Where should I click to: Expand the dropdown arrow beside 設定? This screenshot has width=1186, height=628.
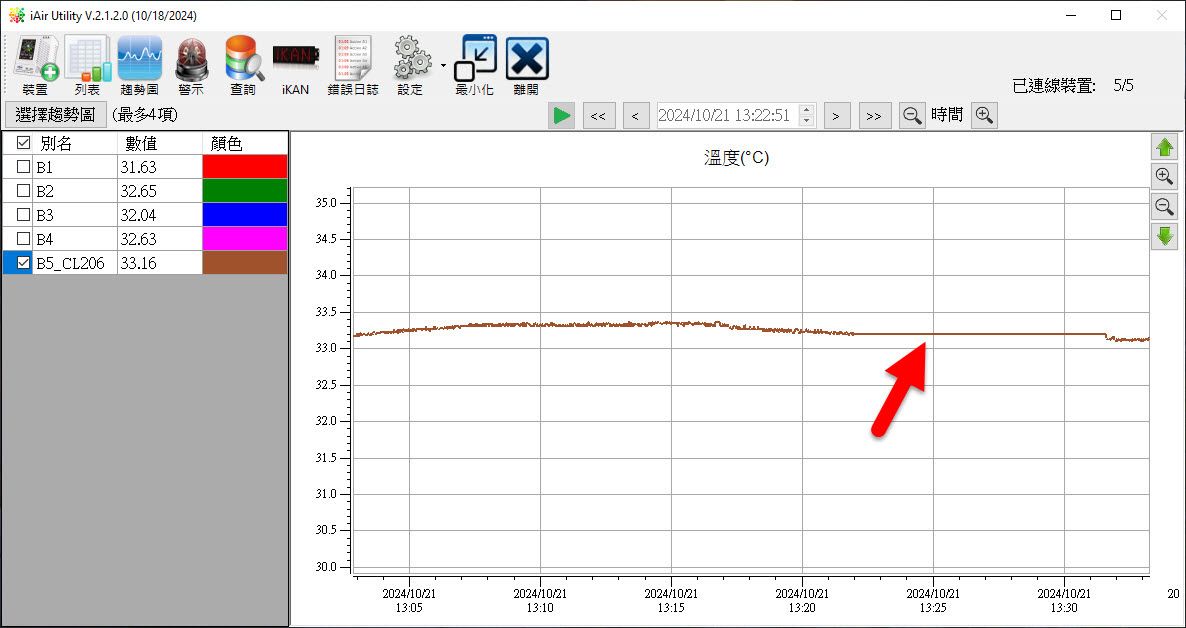[x=442, y=65]
